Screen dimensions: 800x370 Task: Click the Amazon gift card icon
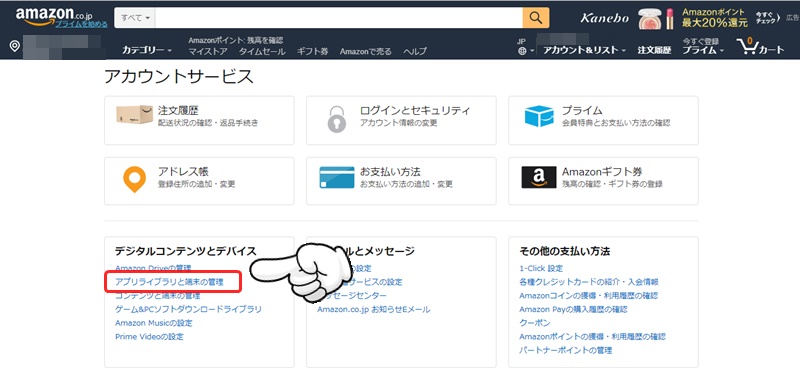tap(539, 178)
